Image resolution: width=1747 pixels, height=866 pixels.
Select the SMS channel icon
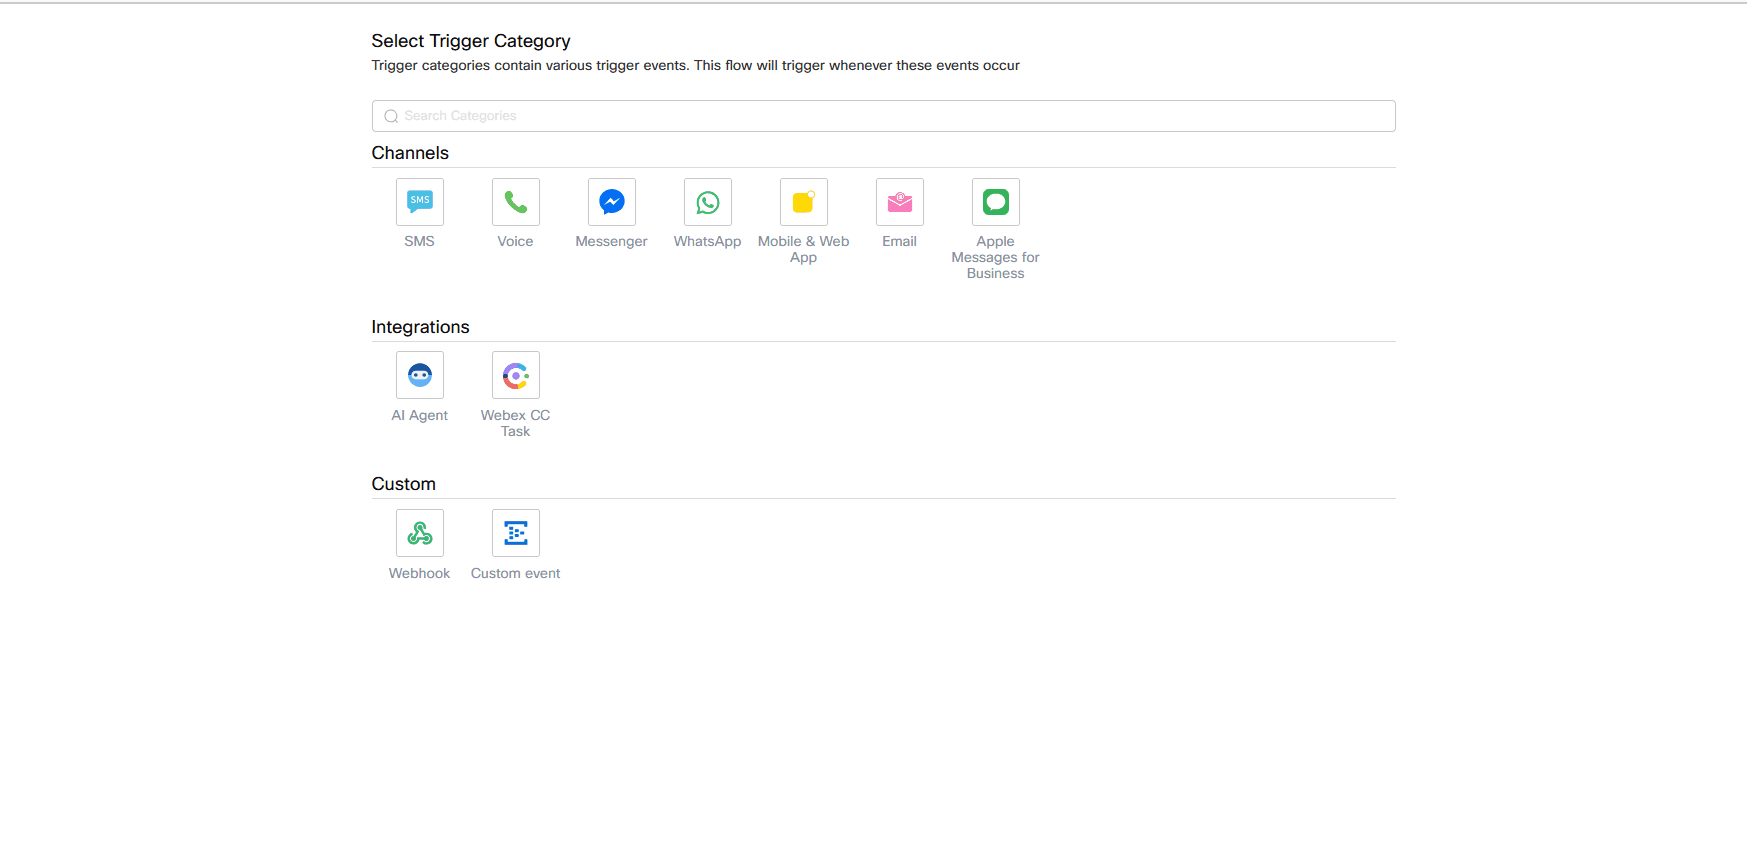coord(419,202)
